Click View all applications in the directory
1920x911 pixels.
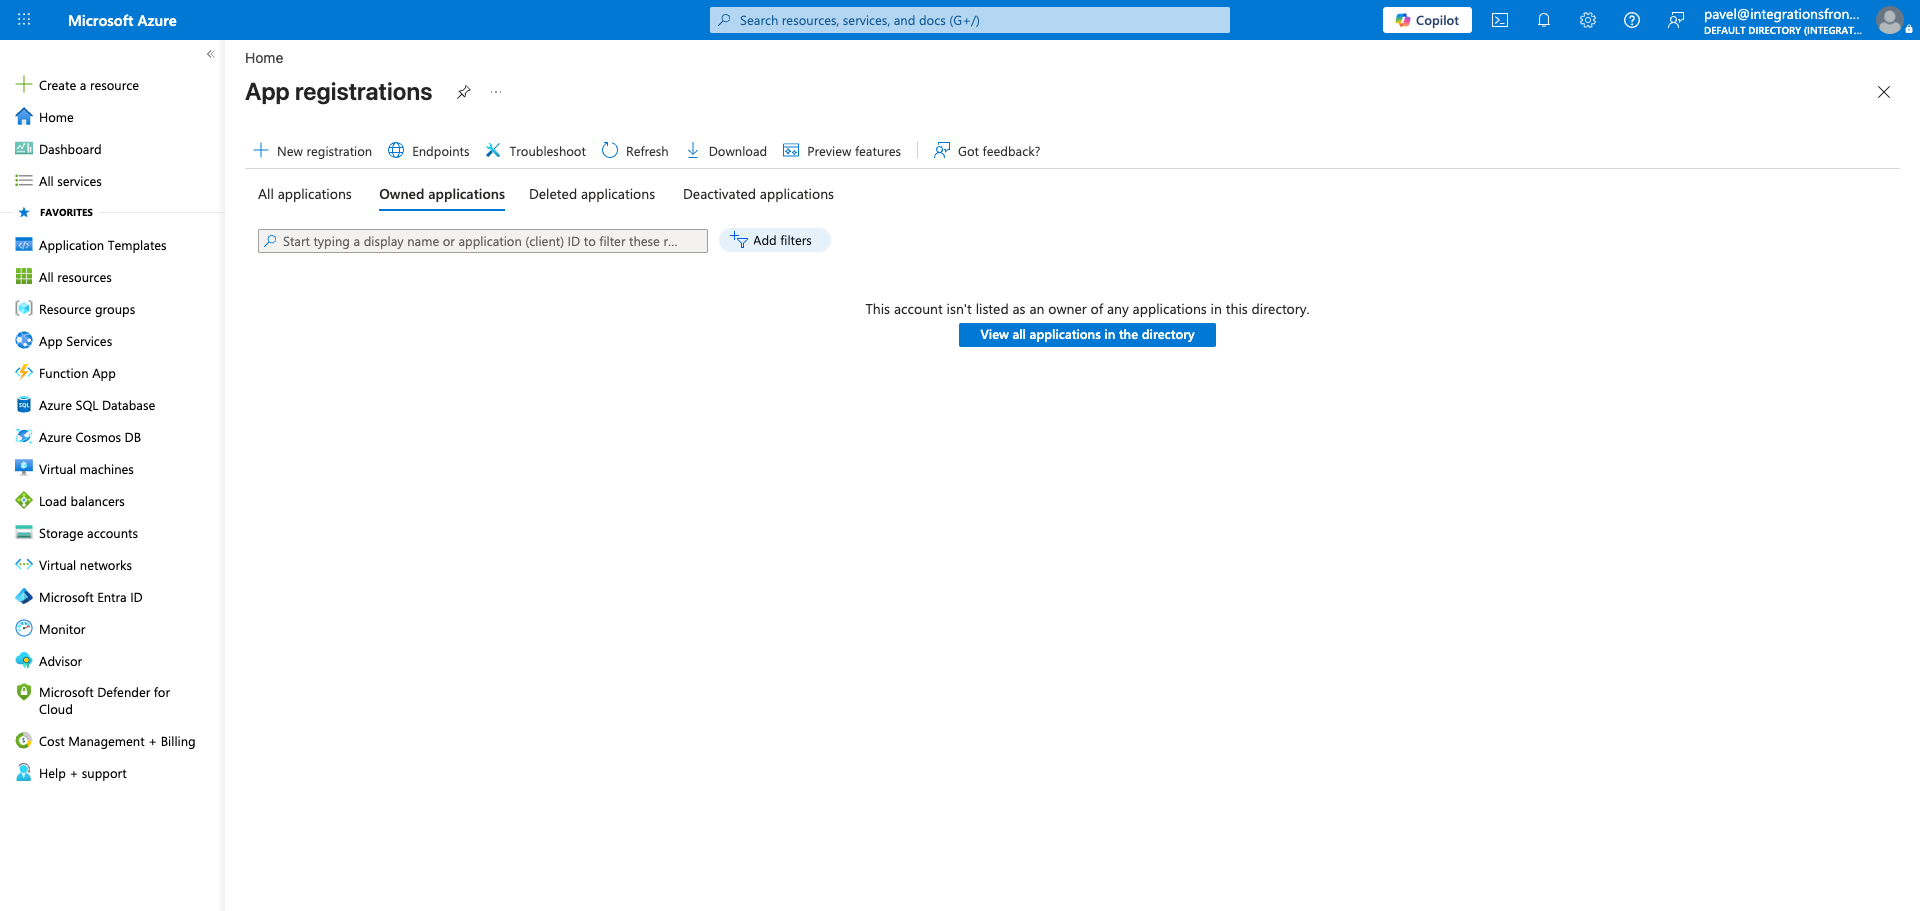coord(1087,335)
